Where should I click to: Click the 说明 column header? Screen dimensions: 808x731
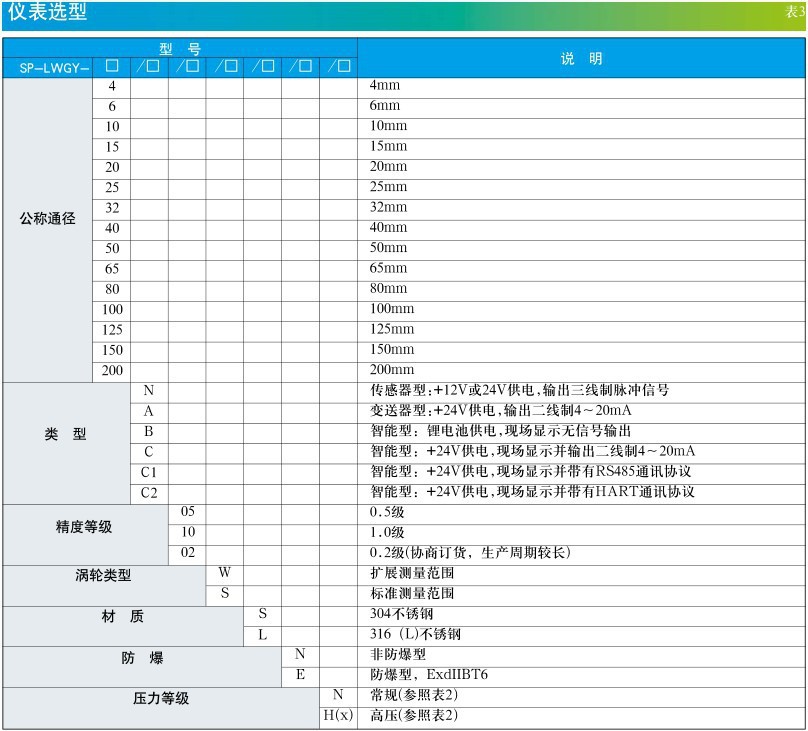click(581, 59)
